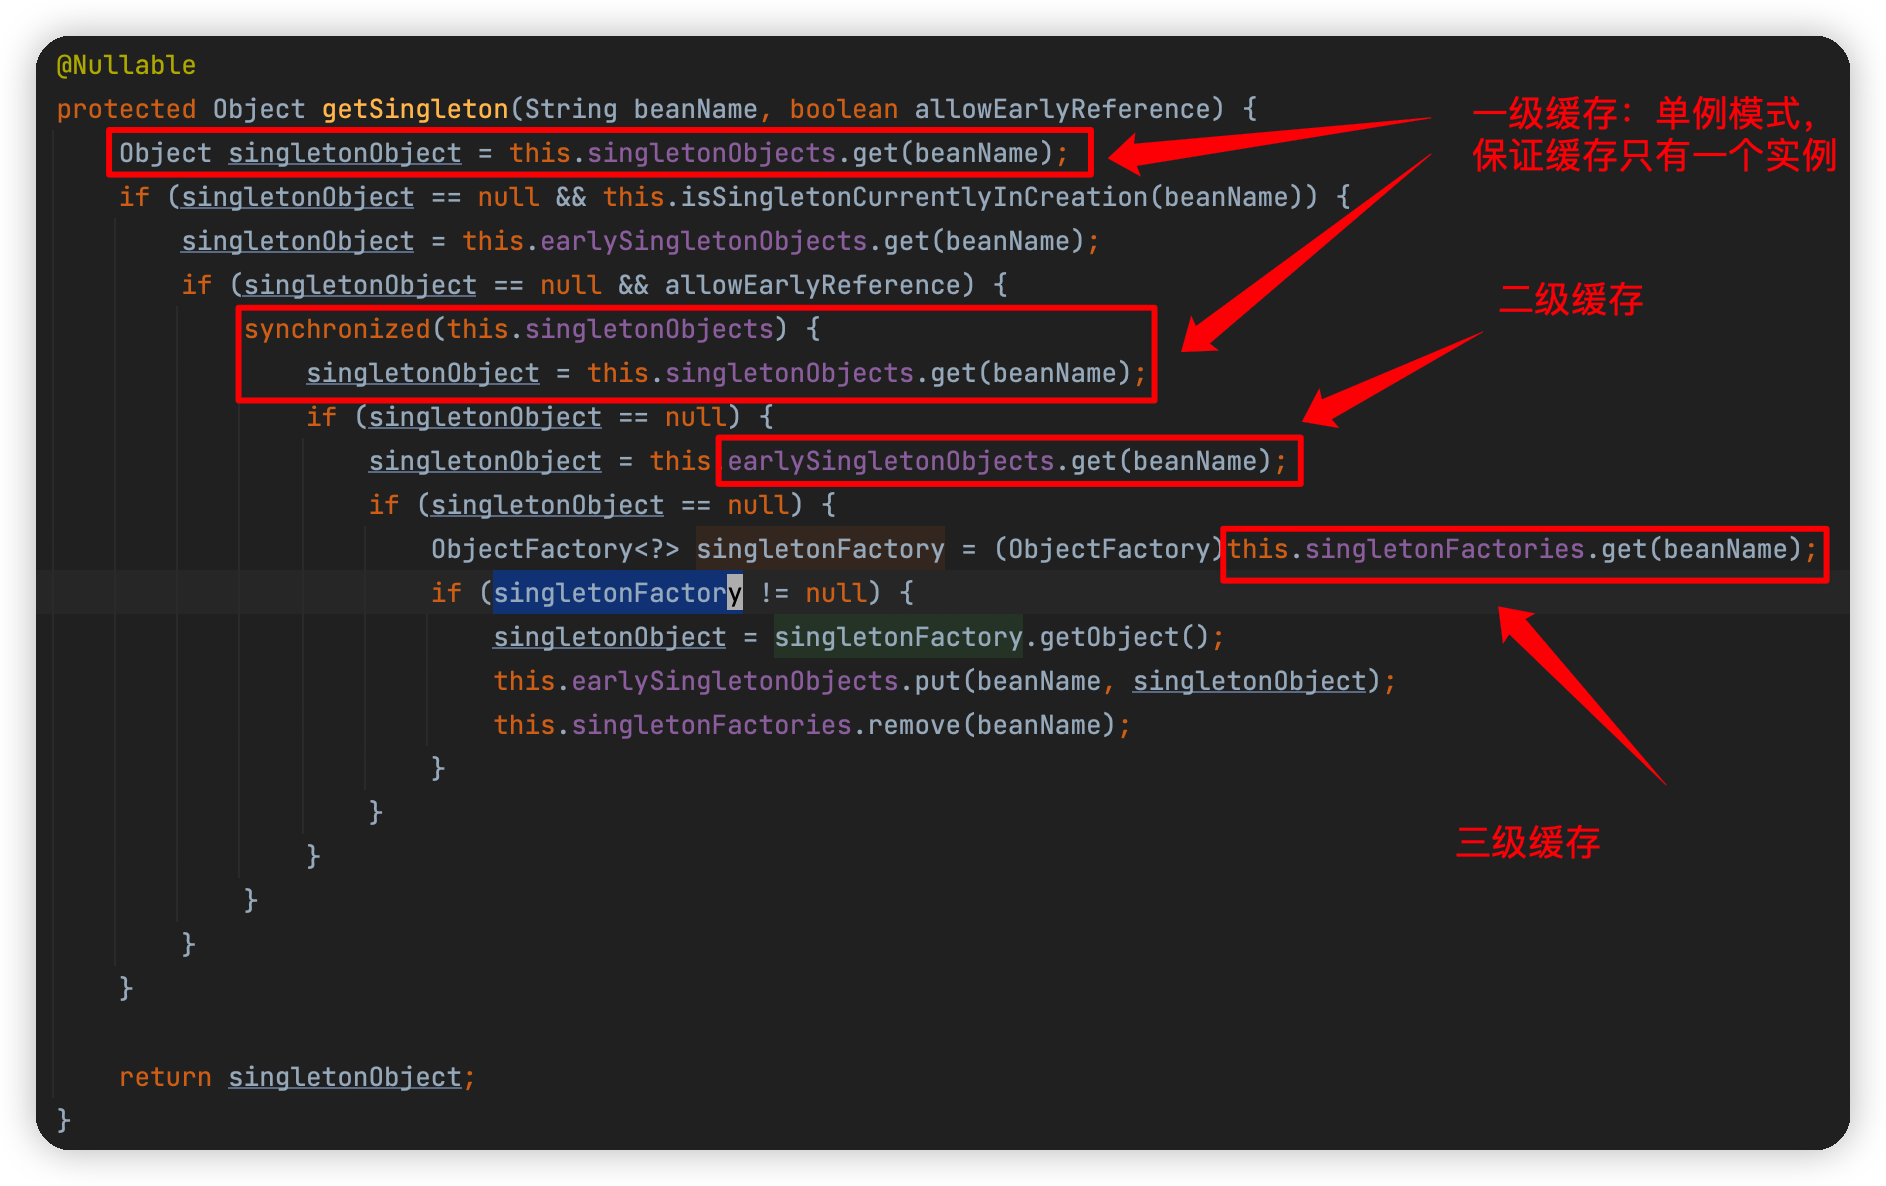
Task: Click the String type in the method signature
Action: click(x=571, y=109)
